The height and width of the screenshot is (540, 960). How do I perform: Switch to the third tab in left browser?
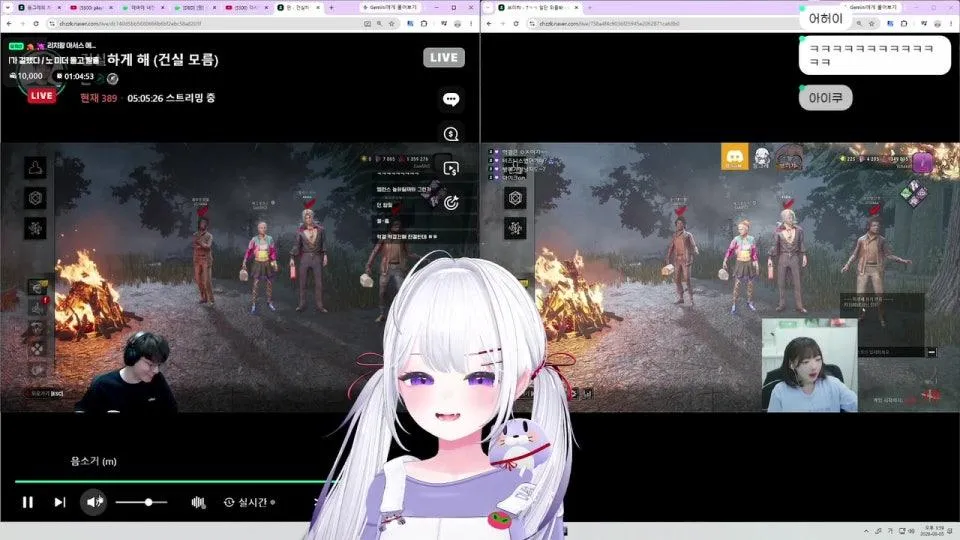(142, 7)
